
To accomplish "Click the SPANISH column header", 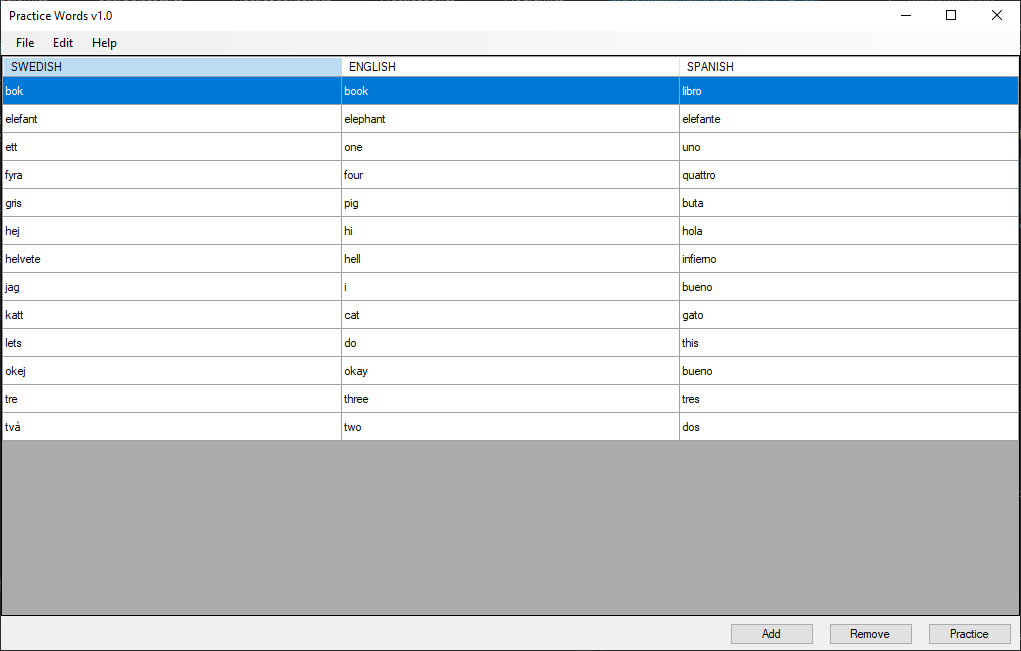I will point(848,67).
